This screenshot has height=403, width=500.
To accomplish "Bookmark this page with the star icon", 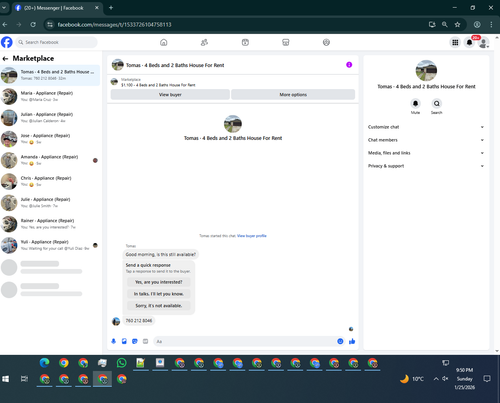I will coord(457,24).
